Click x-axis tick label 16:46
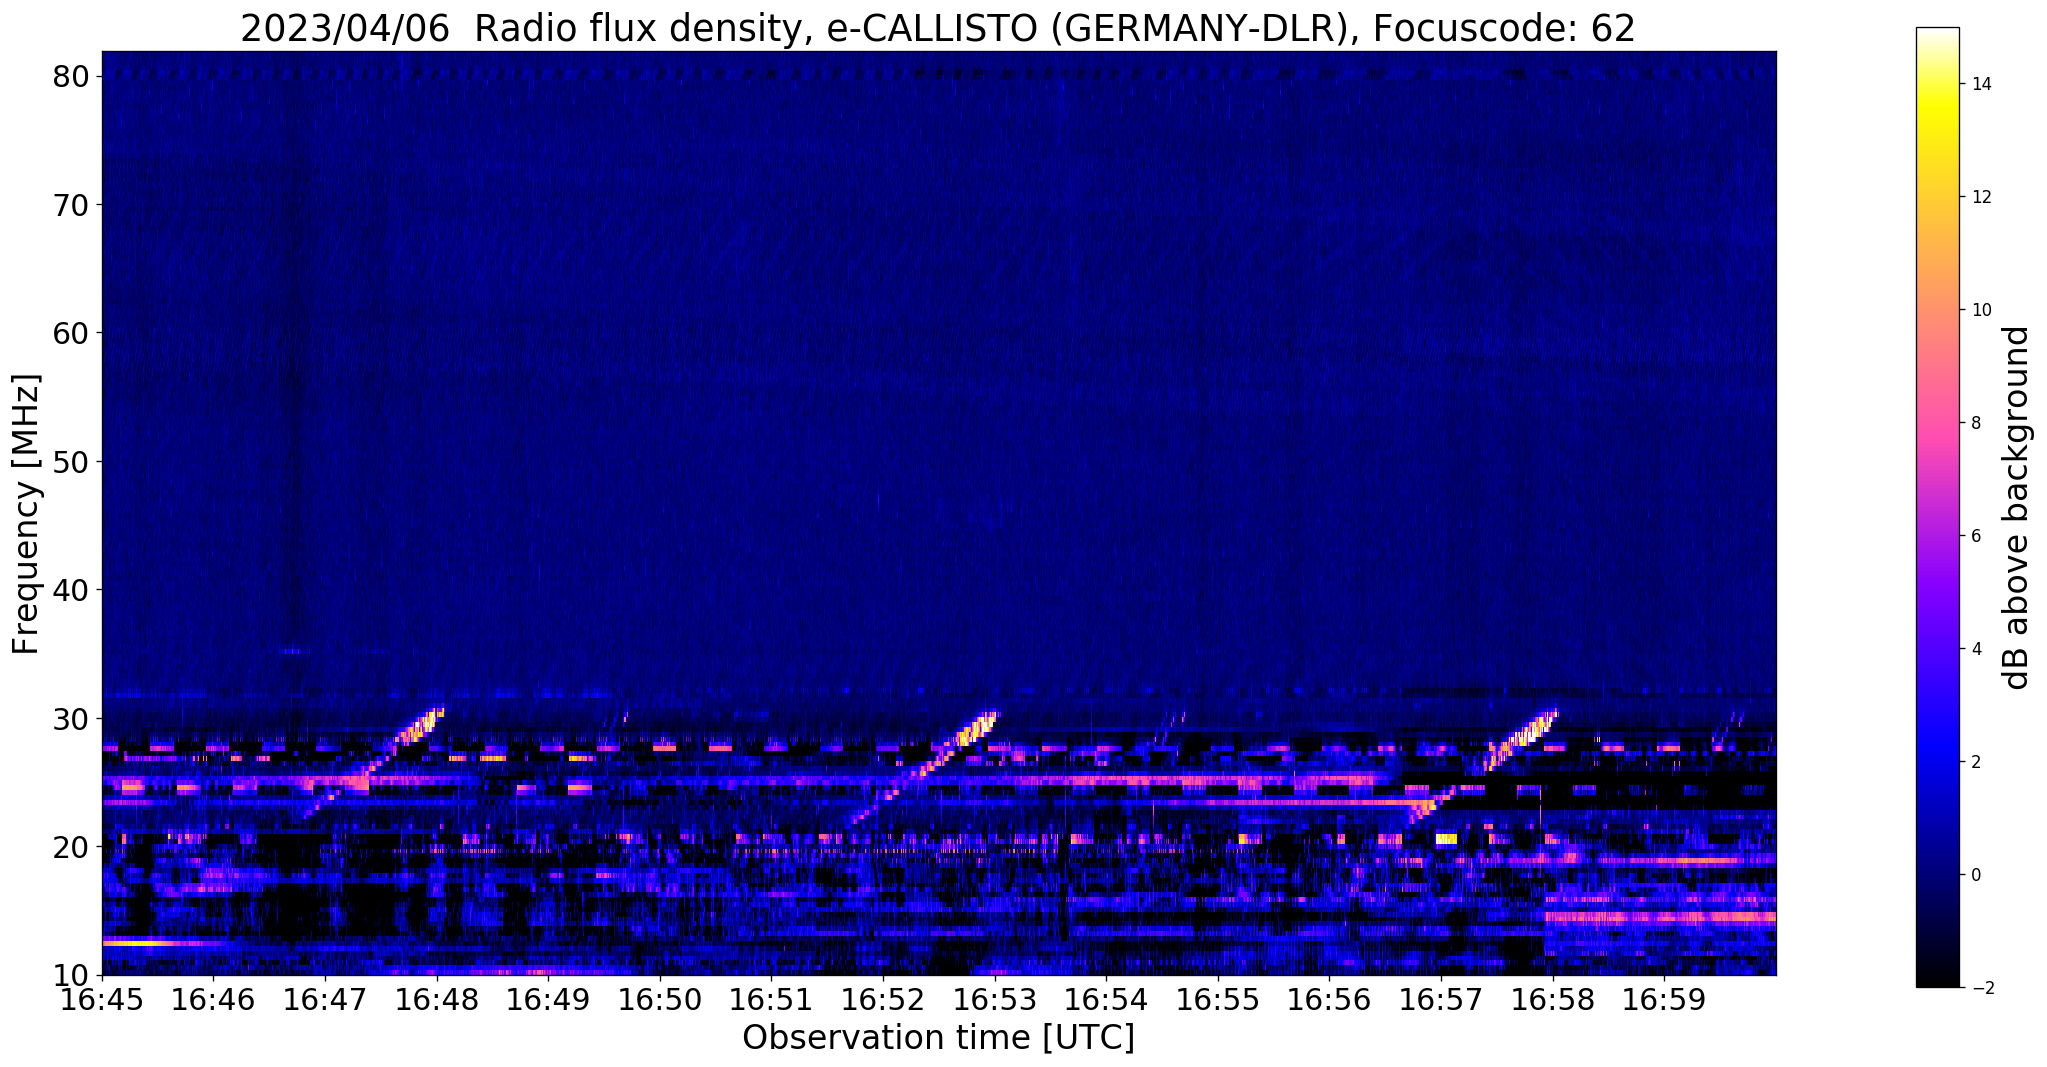Screen dimensions: 2047x1067 [213, 1000]
